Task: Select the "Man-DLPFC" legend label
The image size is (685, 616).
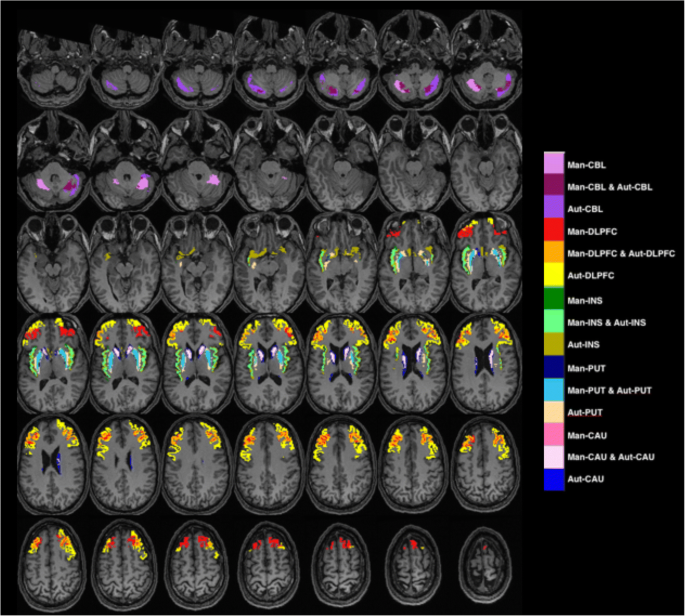Action: (x=592, y=232)
